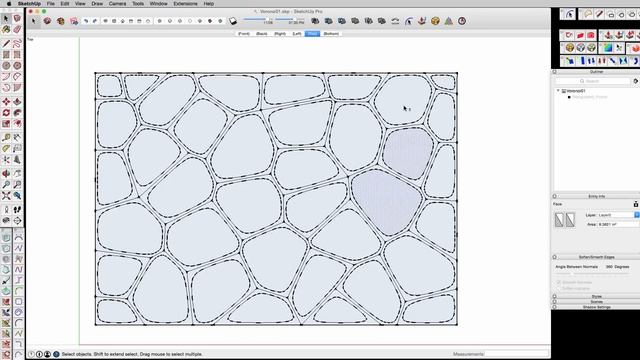The width and height of the screenshot is (640, 360).
Task: Select the Rectangle tool
Action: coord(6,54)
